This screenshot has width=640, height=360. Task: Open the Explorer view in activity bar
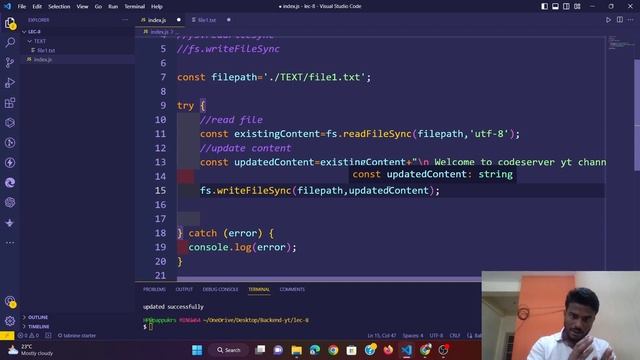10,23
